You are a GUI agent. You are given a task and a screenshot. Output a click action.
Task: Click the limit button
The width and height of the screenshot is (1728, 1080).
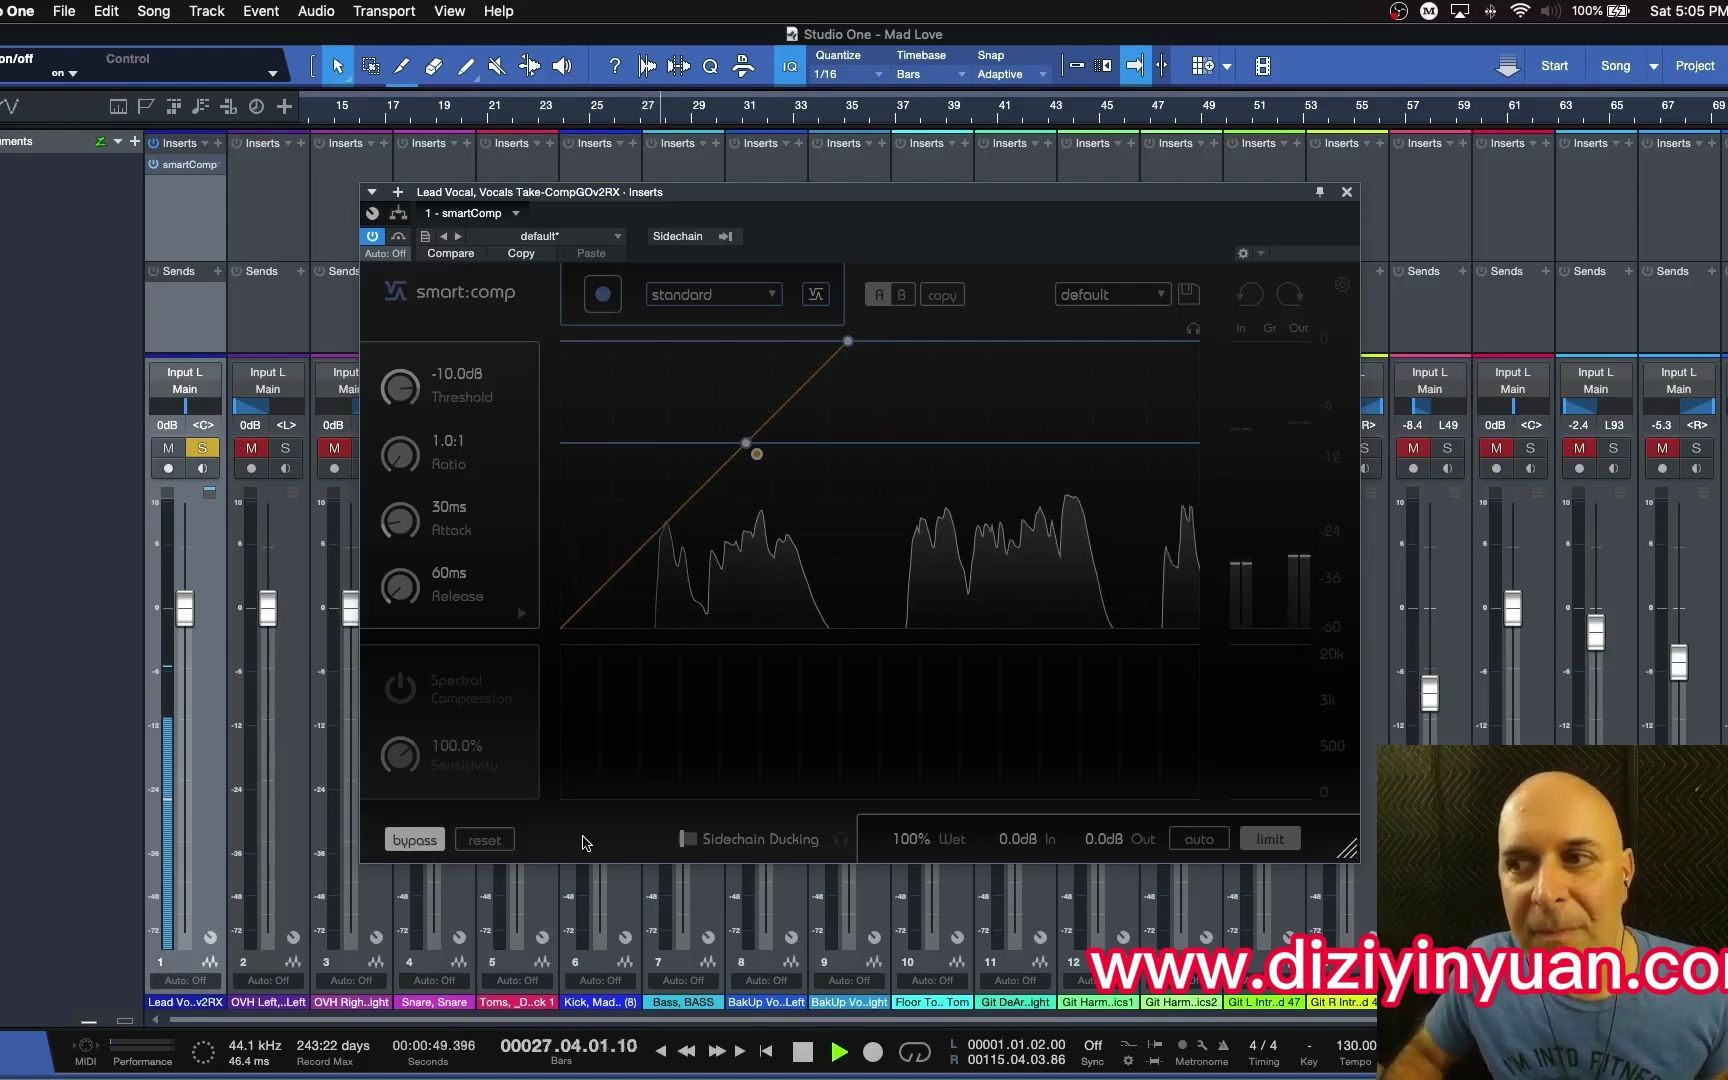click(x=1270, y=839)
